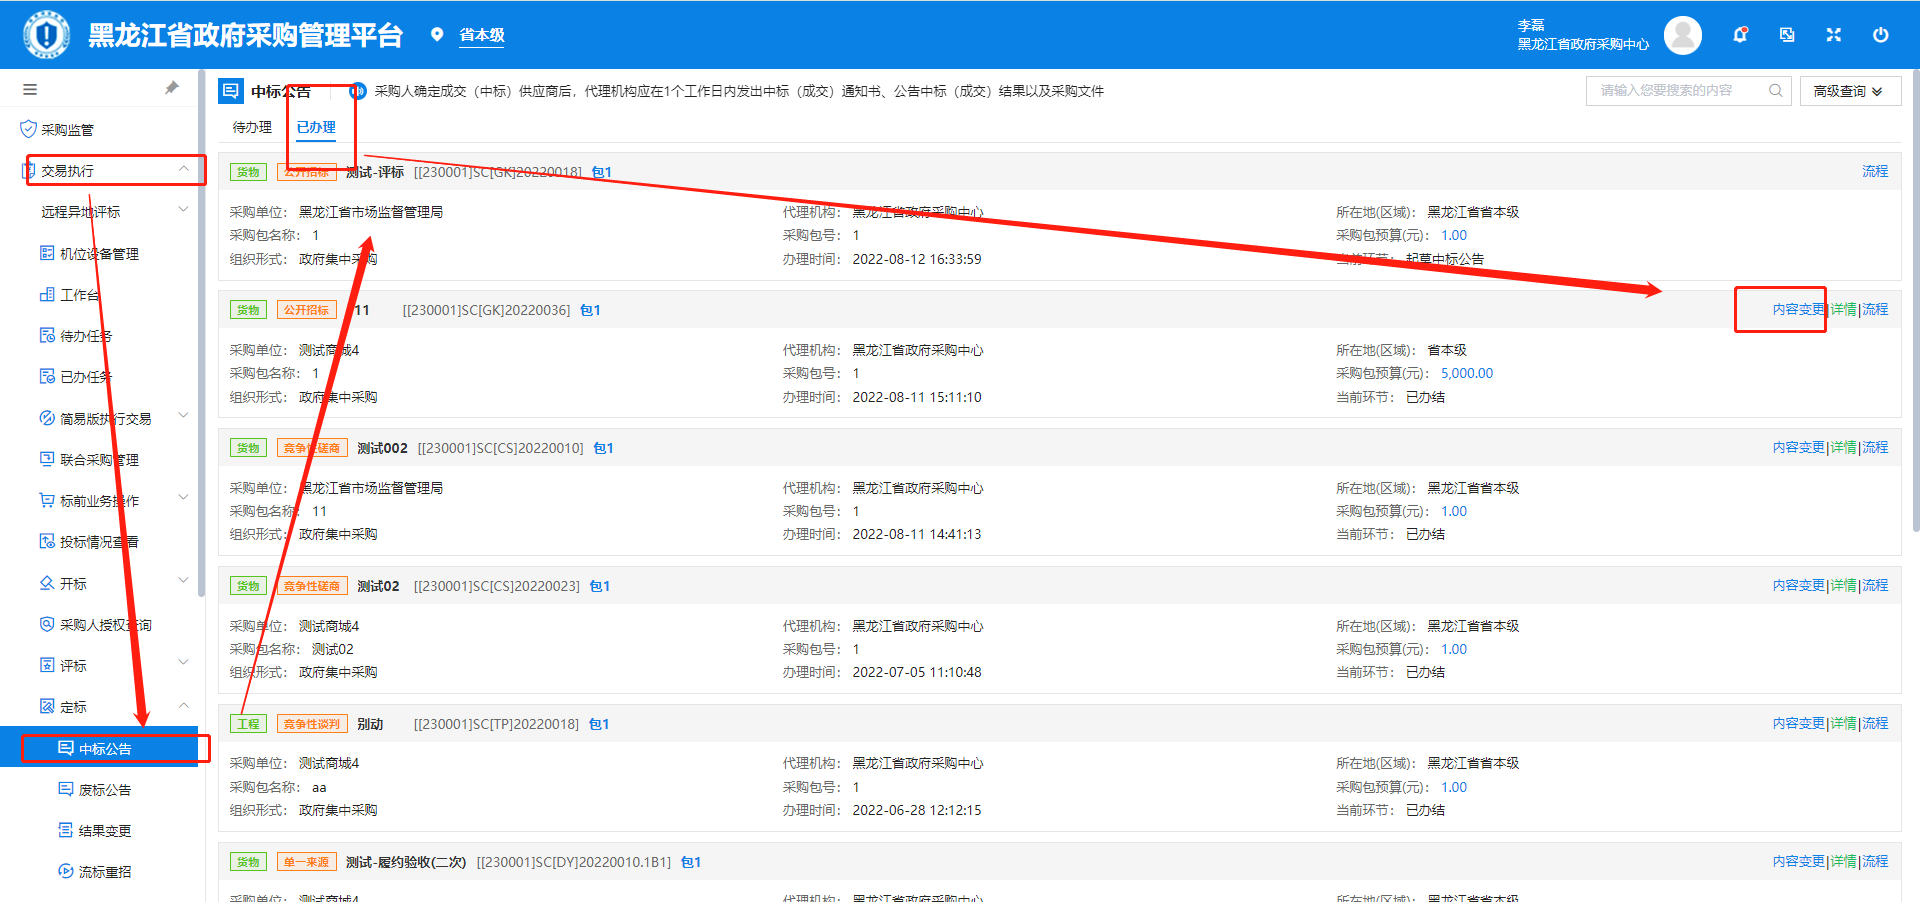Switch to the 待办理 tab
Viewport: 1920px width, 902px height.
252,127
